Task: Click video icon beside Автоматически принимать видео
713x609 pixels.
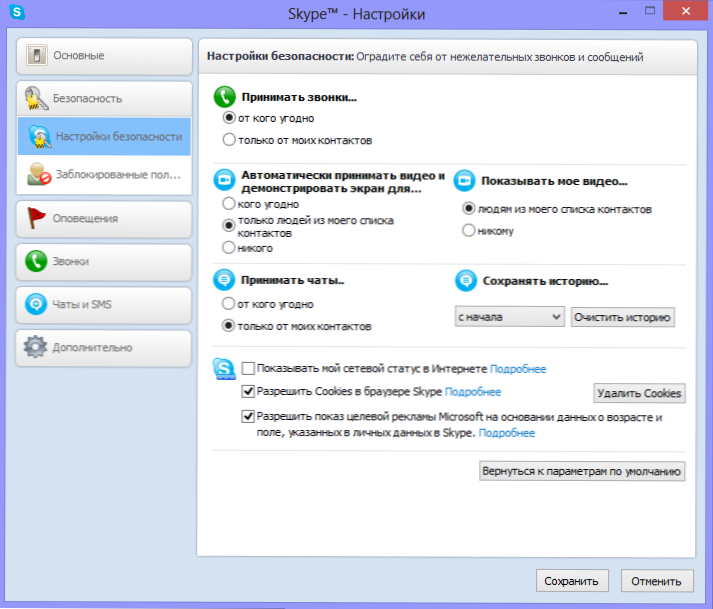Action: click(x=224, y=180)
